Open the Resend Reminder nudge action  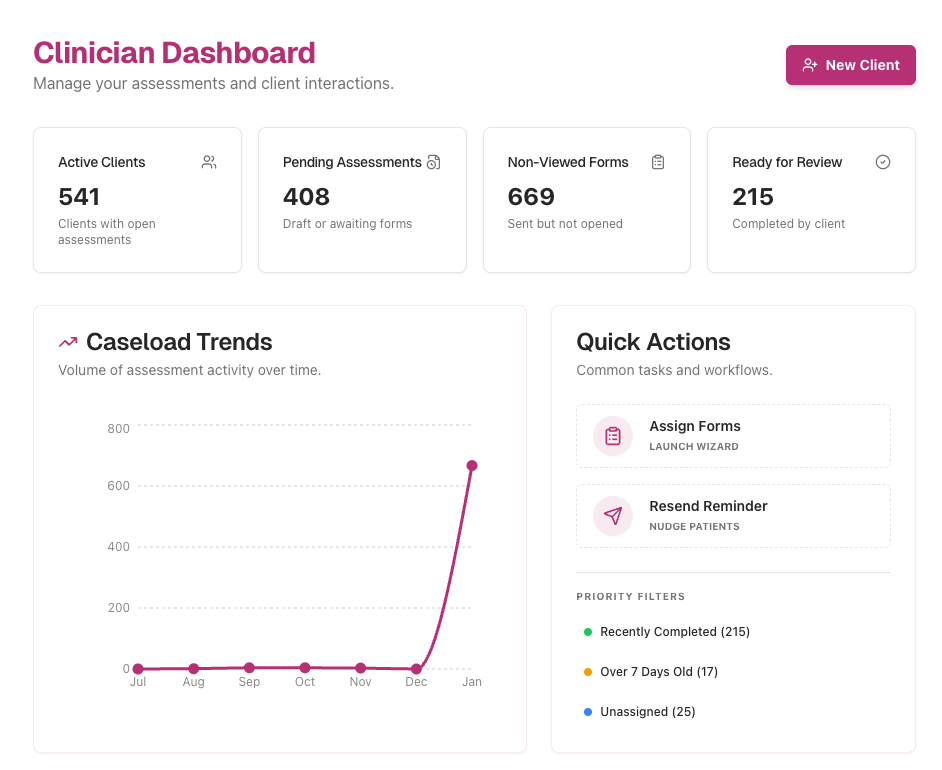pyautogui.click(x=733, y=516)
